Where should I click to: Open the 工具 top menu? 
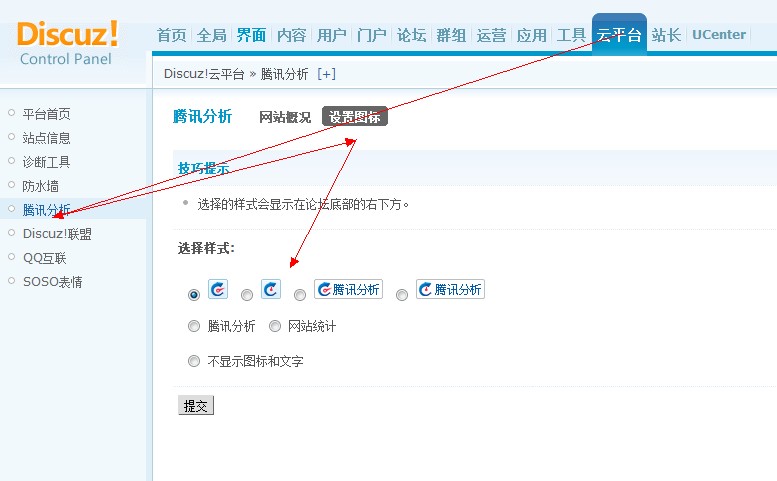tap(571, 35)
